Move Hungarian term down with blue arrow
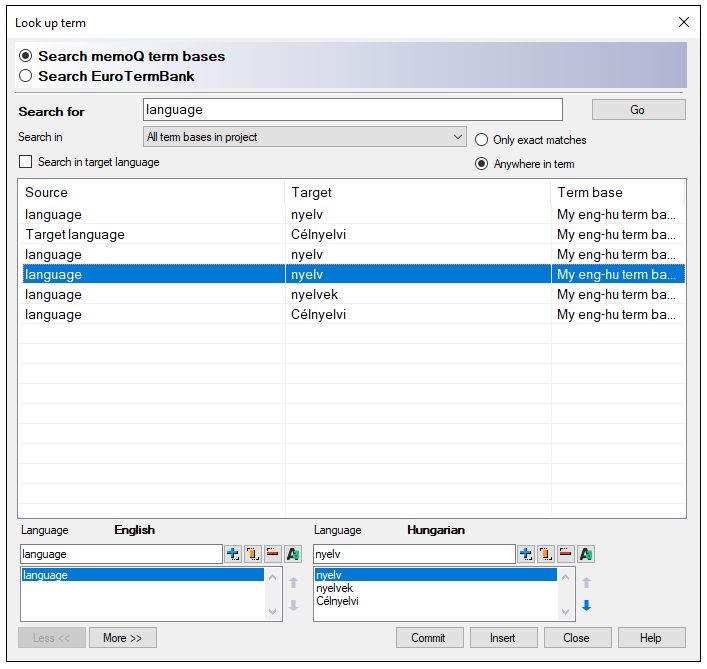 click(587, 606)
